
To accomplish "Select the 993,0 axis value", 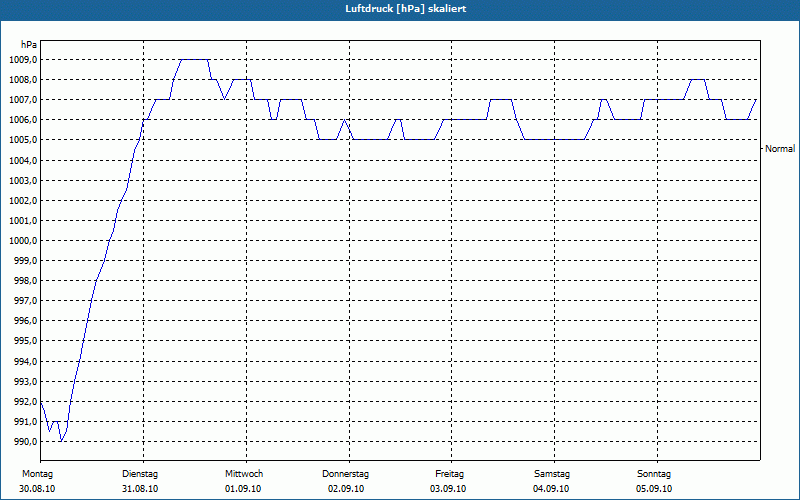I will (x=25, y=382).
